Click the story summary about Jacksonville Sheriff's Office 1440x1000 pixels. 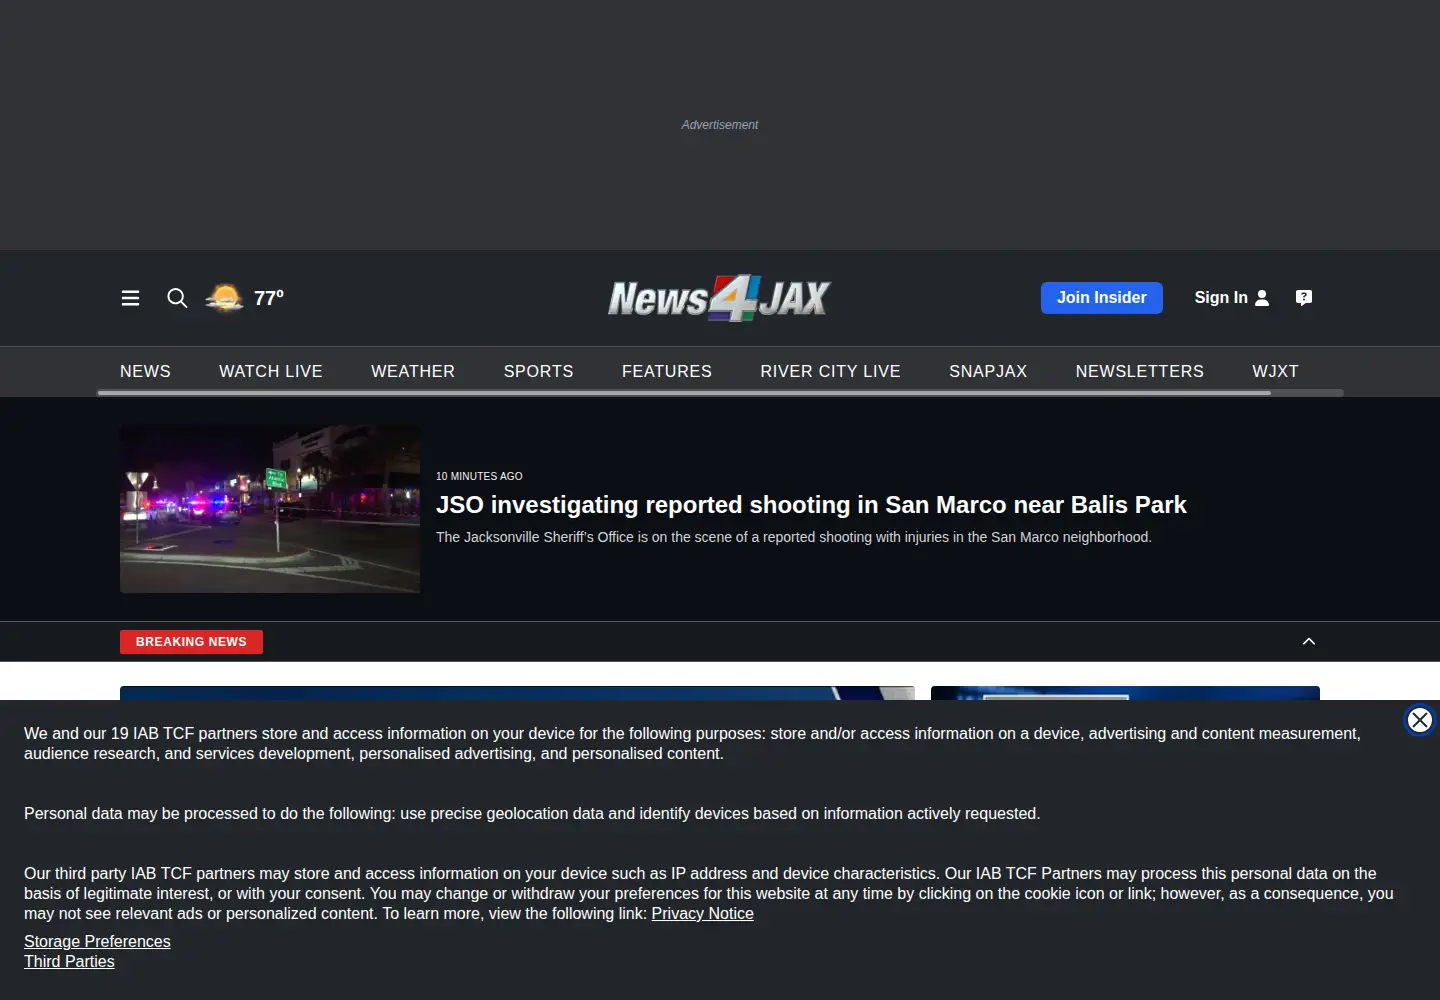tap(794, 537)
